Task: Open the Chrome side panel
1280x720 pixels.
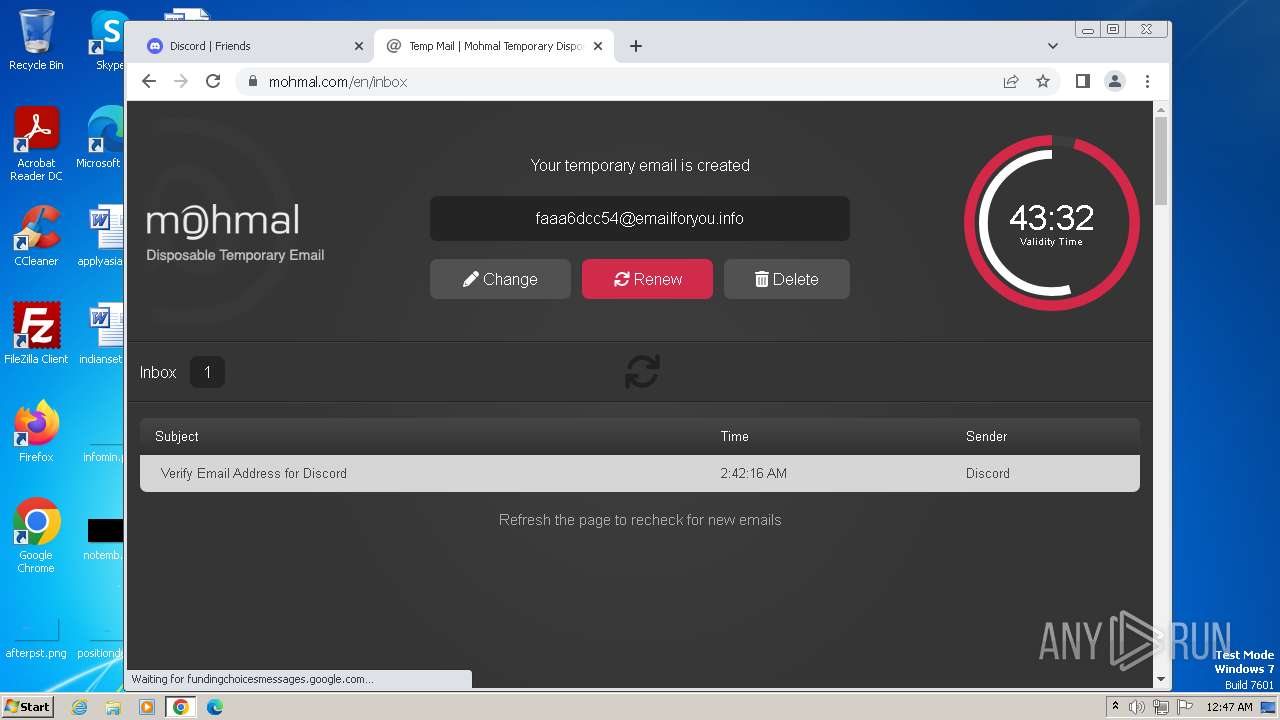Action: [1083, 82]
